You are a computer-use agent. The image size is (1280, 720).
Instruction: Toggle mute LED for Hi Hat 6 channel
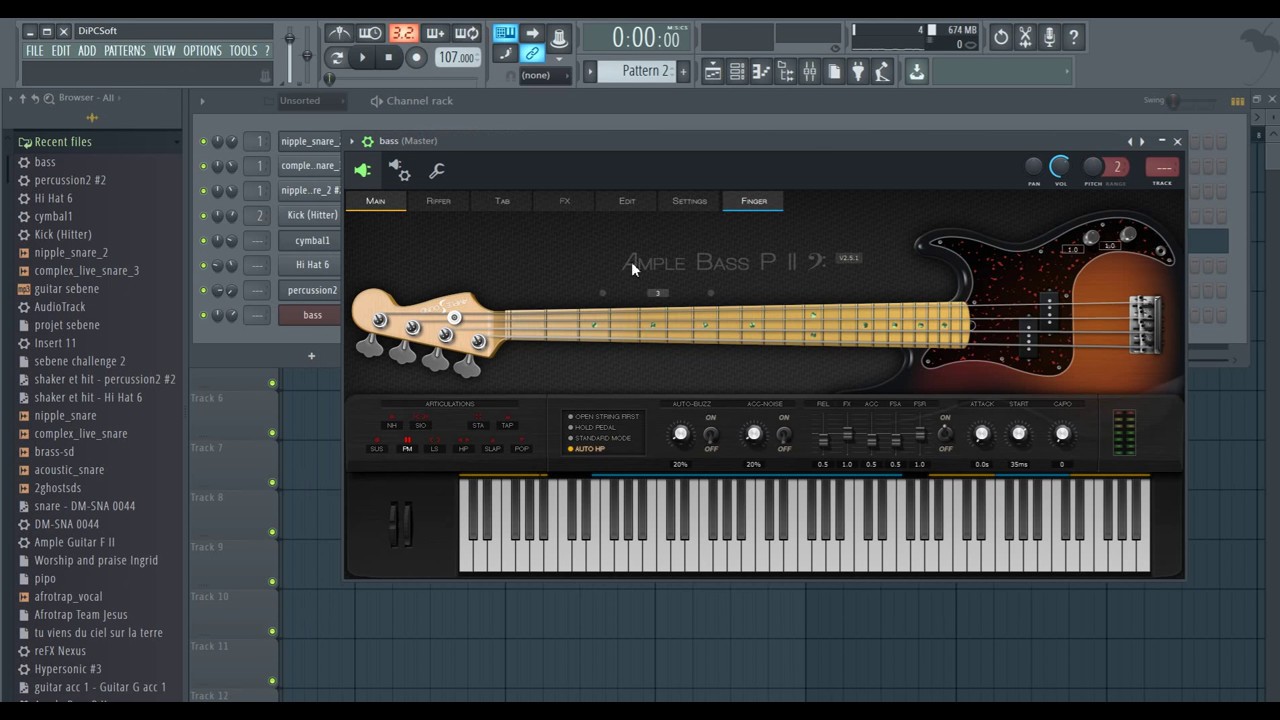[203, 265]
